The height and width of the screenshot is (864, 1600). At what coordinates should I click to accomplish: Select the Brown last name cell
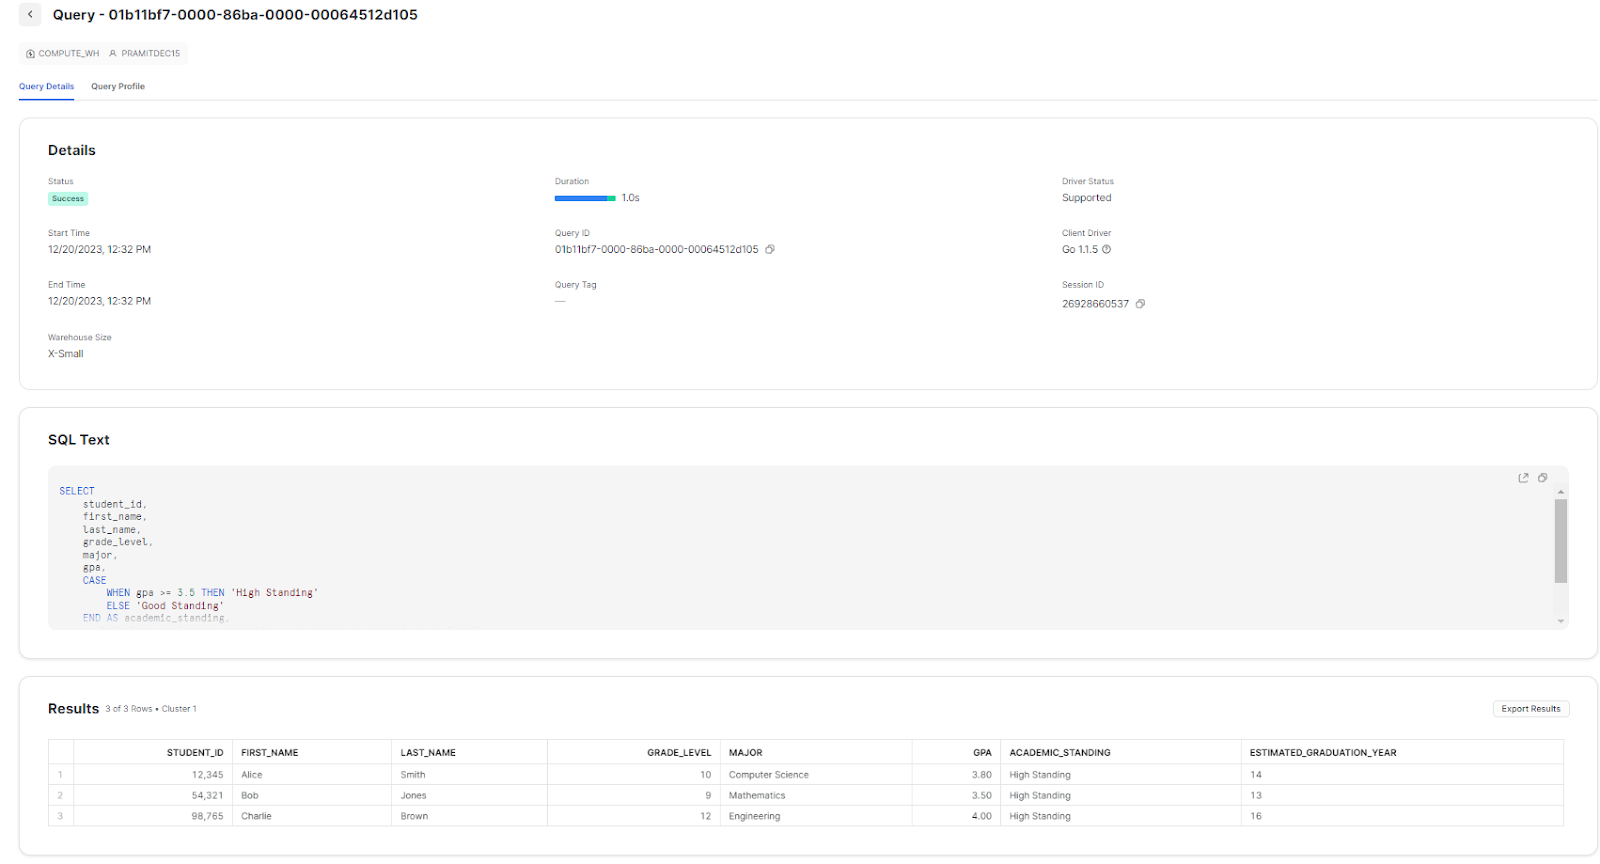click(470, 816)
